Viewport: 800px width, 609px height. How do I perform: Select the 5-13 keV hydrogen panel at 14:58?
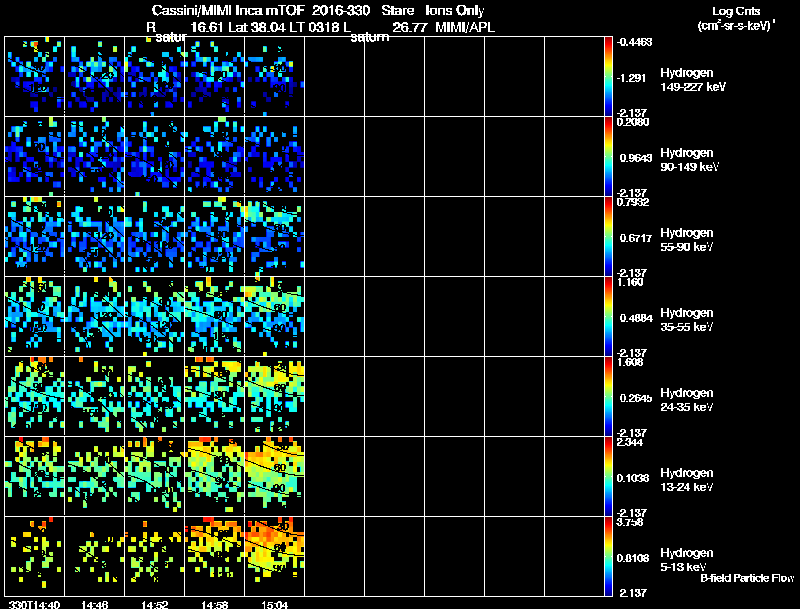[215, 556]
